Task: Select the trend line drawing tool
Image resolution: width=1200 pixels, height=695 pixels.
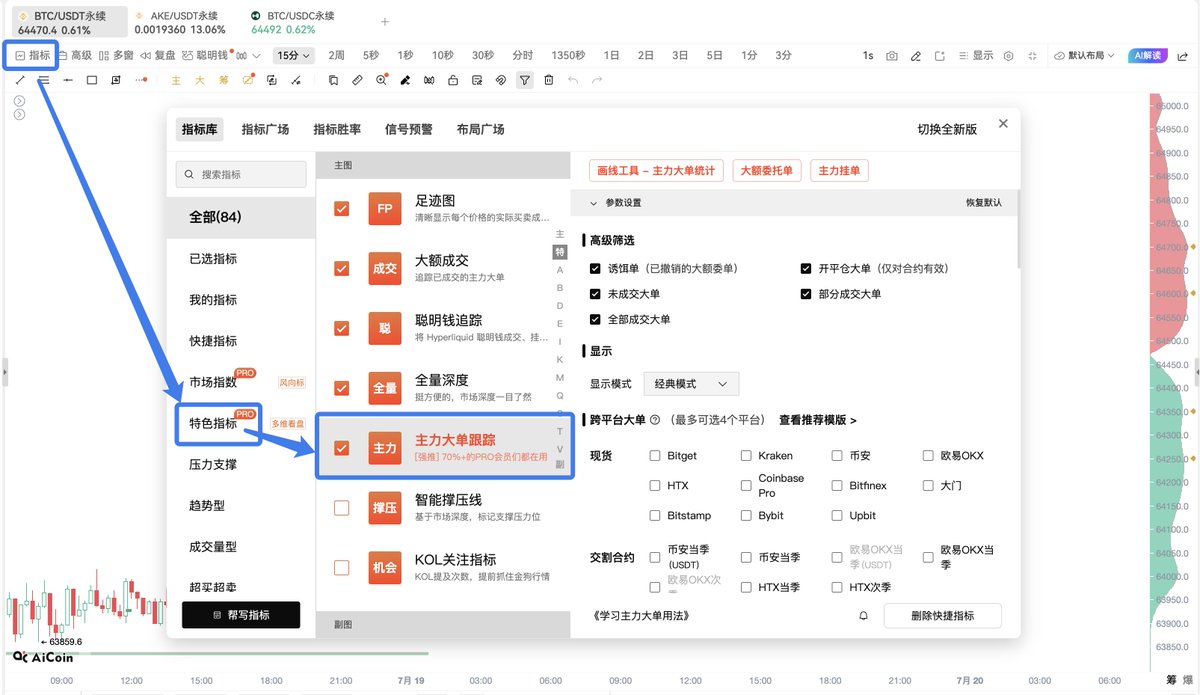Action: (x=20, y=80)
